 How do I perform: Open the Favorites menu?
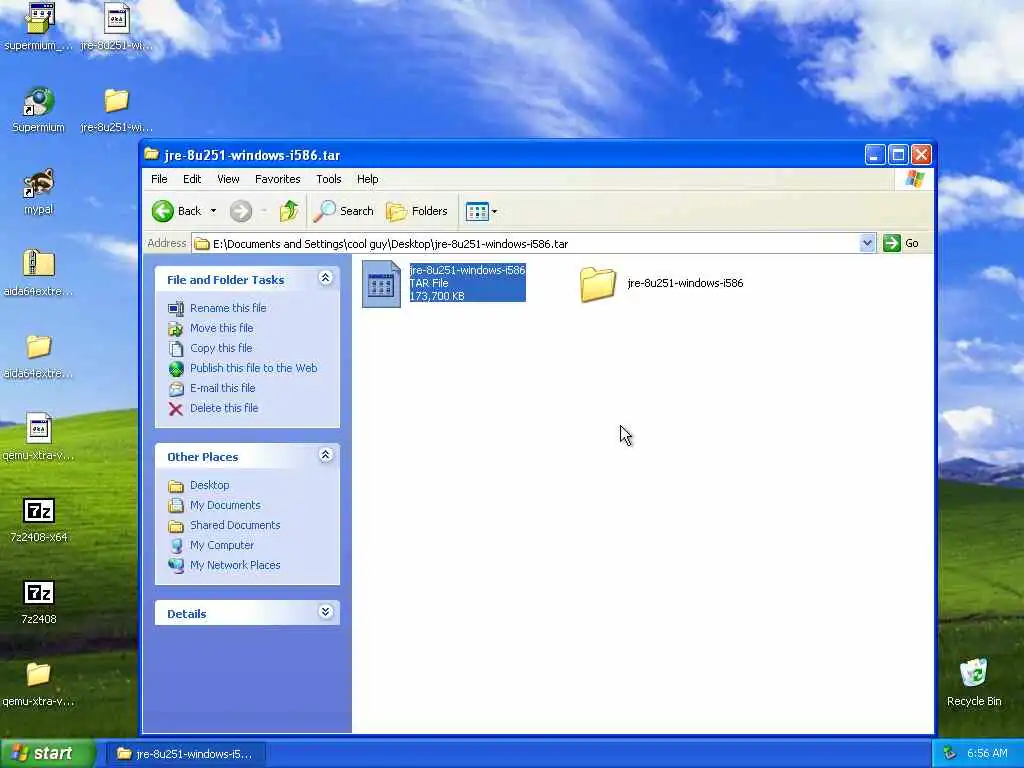(278, 179)
